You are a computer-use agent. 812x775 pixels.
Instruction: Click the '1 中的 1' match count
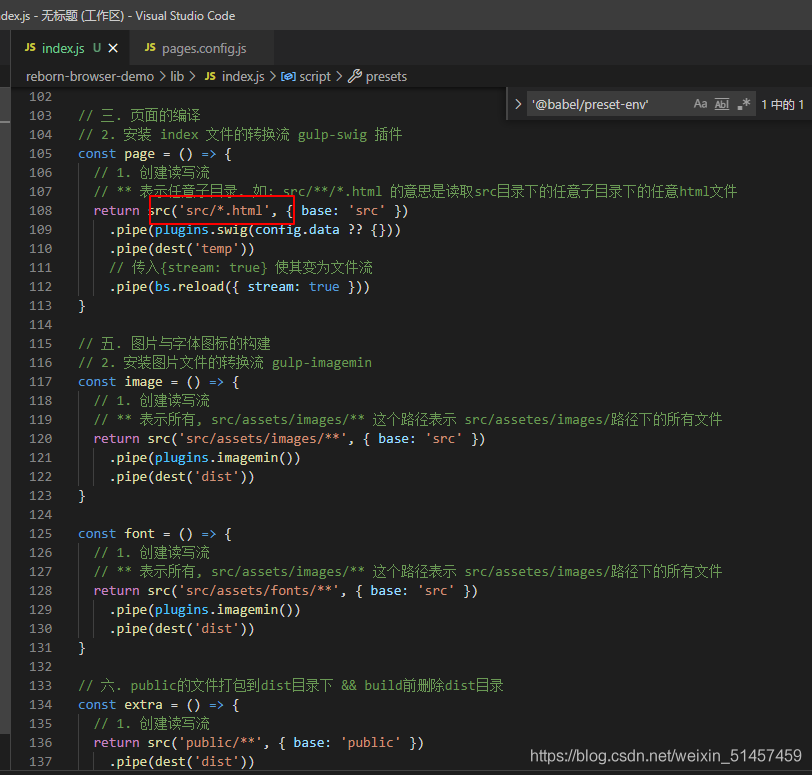point(782,105)
